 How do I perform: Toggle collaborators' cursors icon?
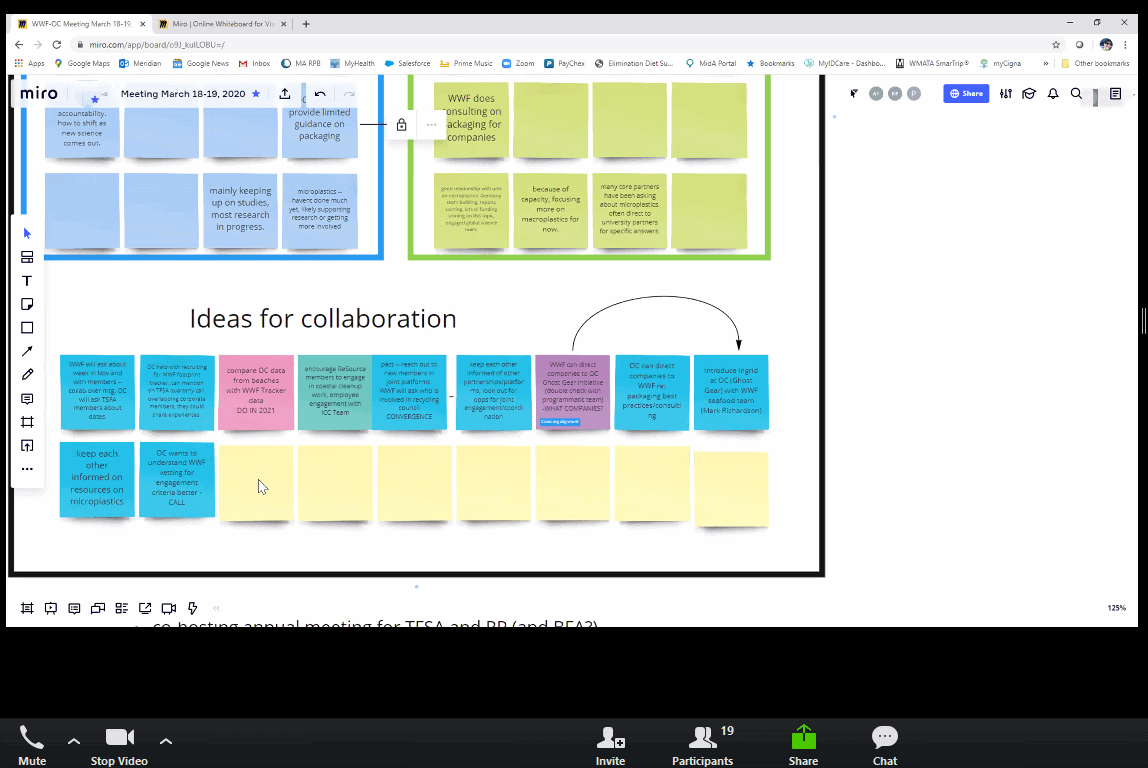click(854, 94)
